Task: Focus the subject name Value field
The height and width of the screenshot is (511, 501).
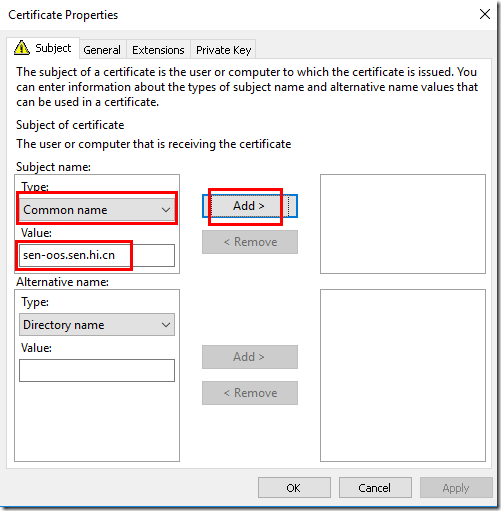Action: point(97,255)
